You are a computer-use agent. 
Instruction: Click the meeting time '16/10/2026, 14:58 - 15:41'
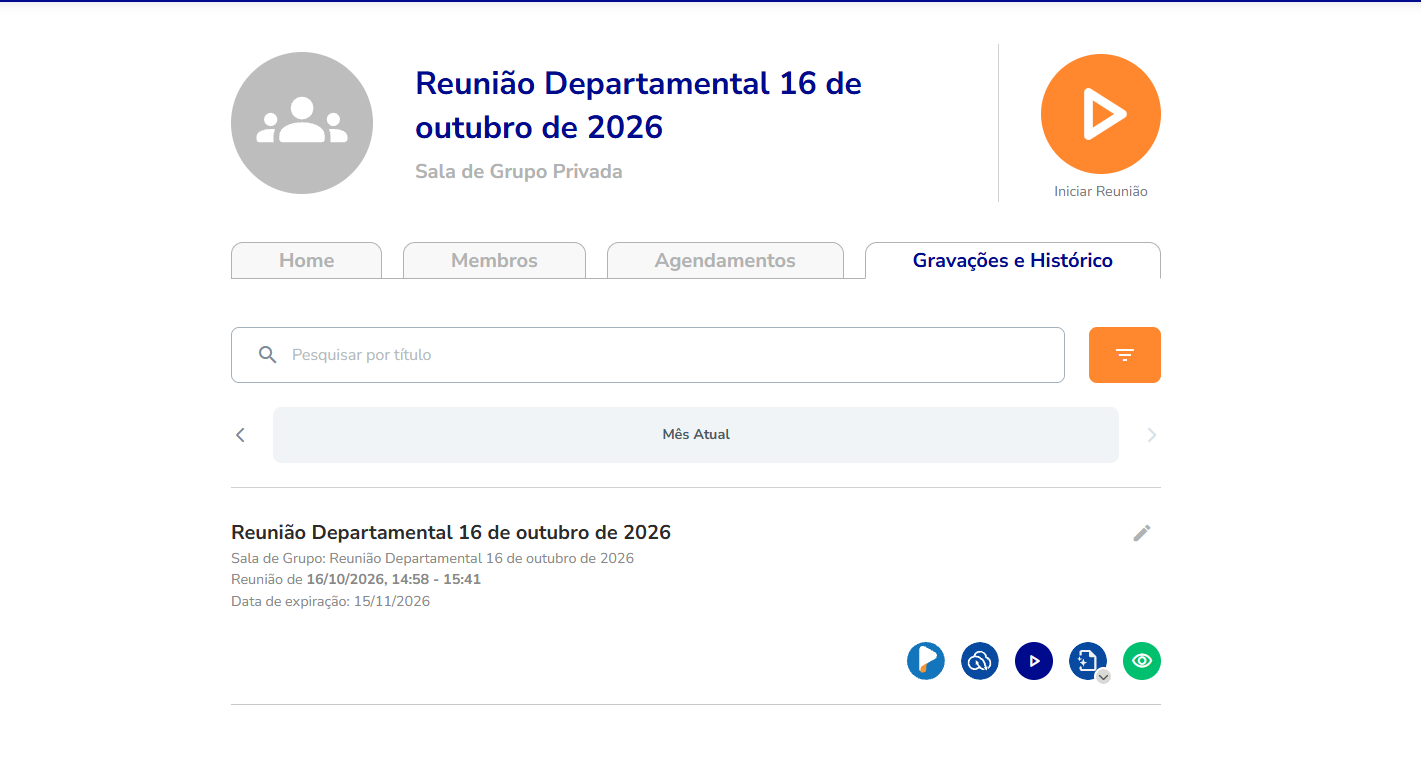[394, 579]
